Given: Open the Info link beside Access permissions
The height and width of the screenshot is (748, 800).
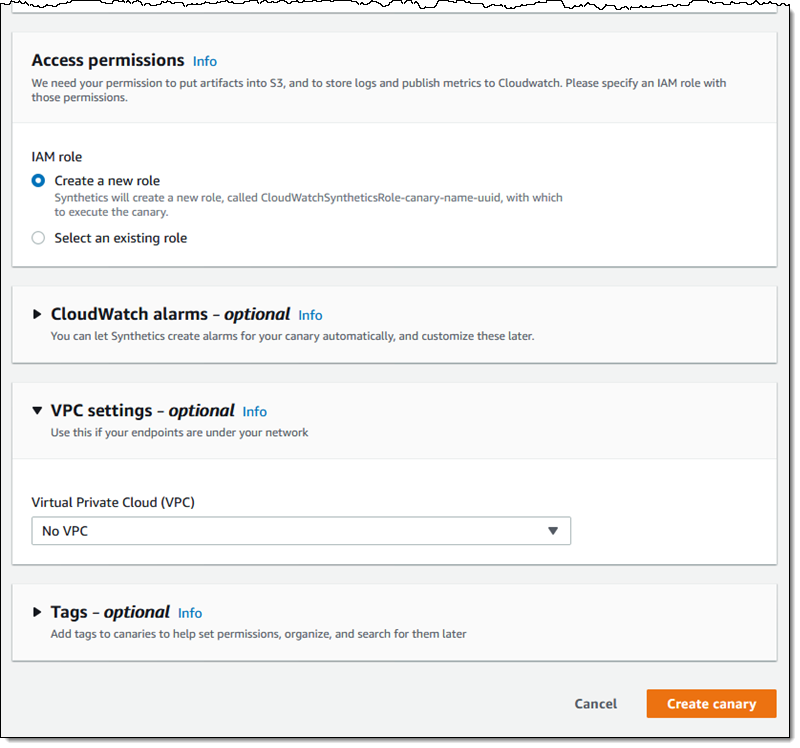Looking at the screenshot, I should (205, 61).
